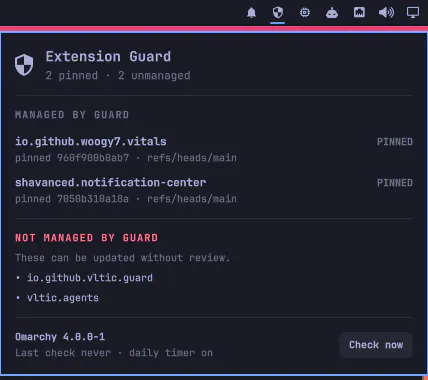The height and width of the screenshot is (380, 428).
Task: Click the pinned commit line under notification-center
Action: point(126,199)
